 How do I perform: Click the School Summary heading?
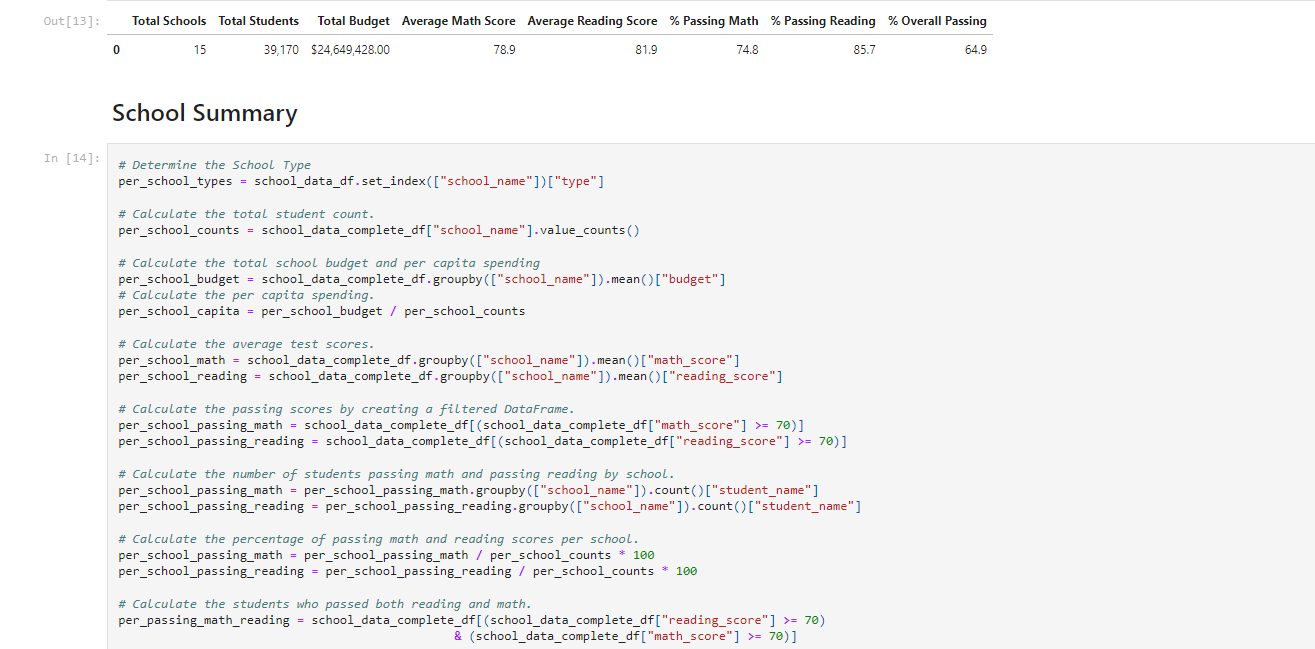205,113
